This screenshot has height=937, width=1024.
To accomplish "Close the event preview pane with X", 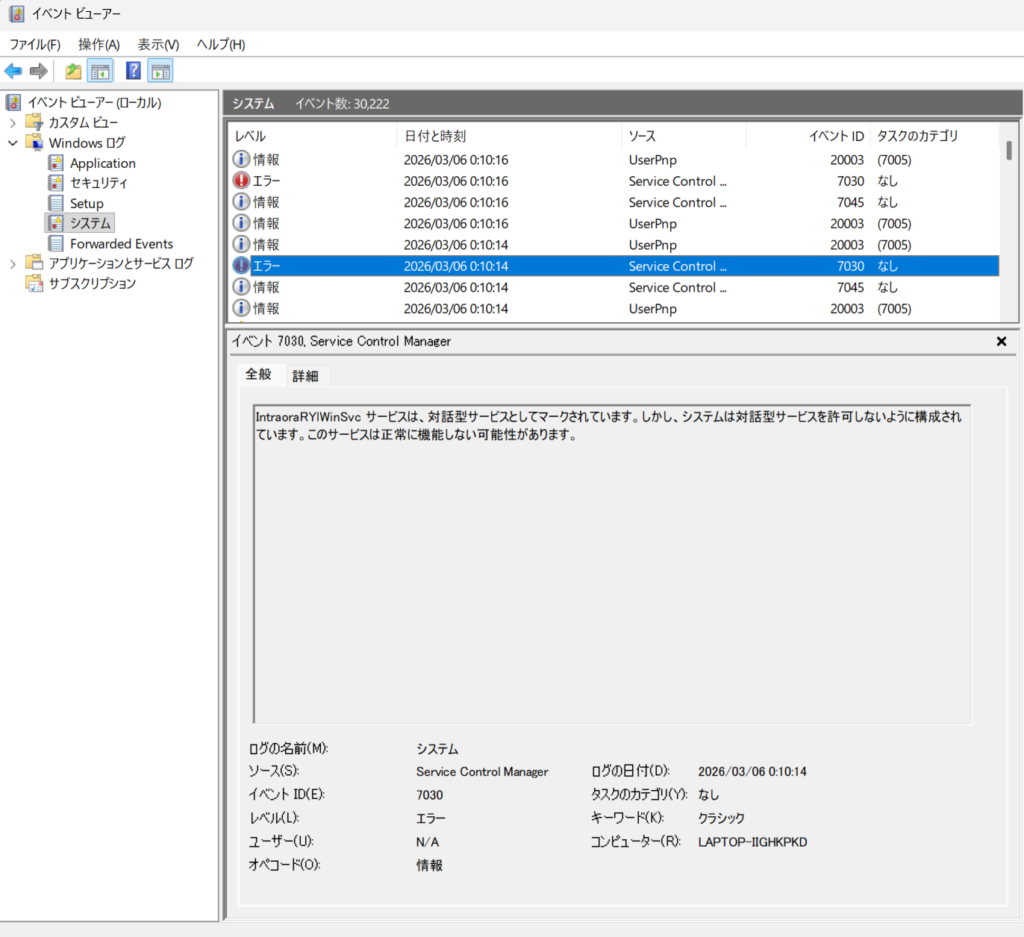I will pos(1001,341).
